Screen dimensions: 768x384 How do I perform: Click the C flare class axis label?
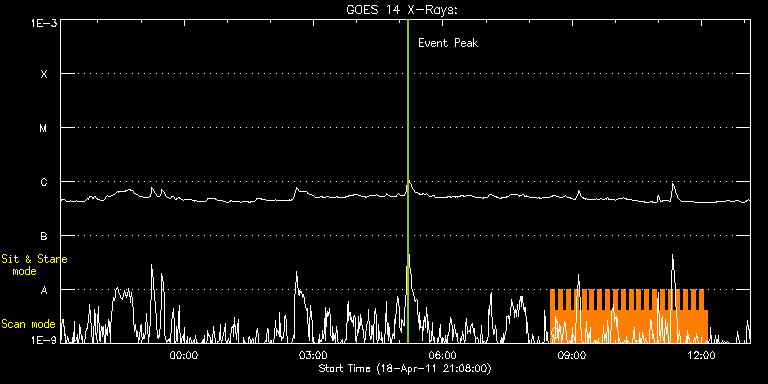(44, 182)
